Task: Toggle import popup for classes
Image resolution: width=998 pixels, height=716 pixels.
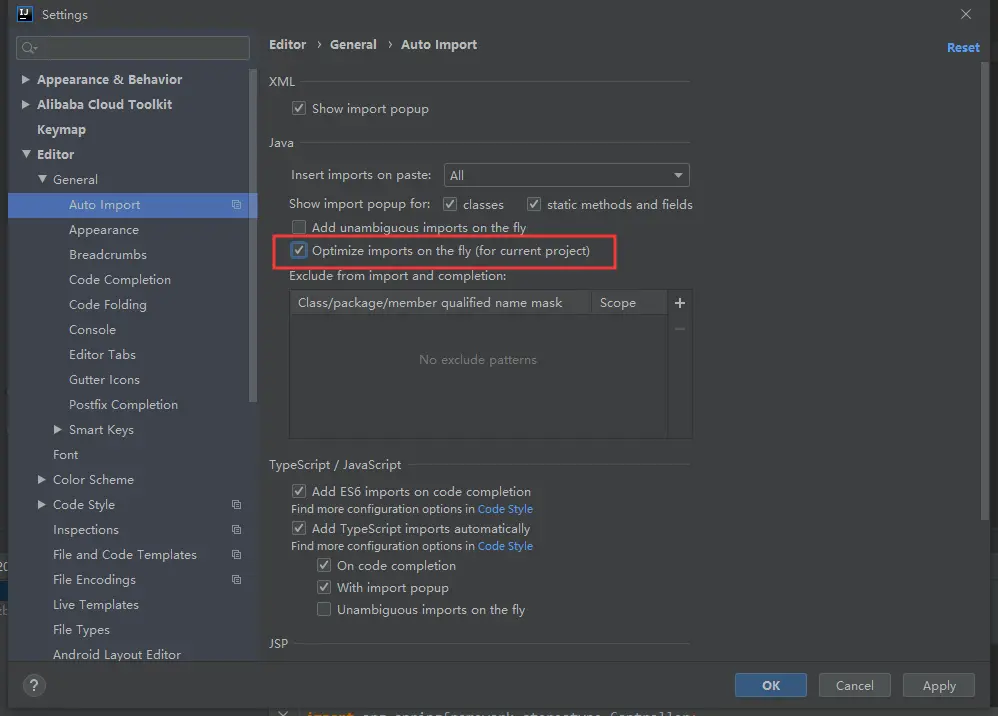Action: (450, 204)
